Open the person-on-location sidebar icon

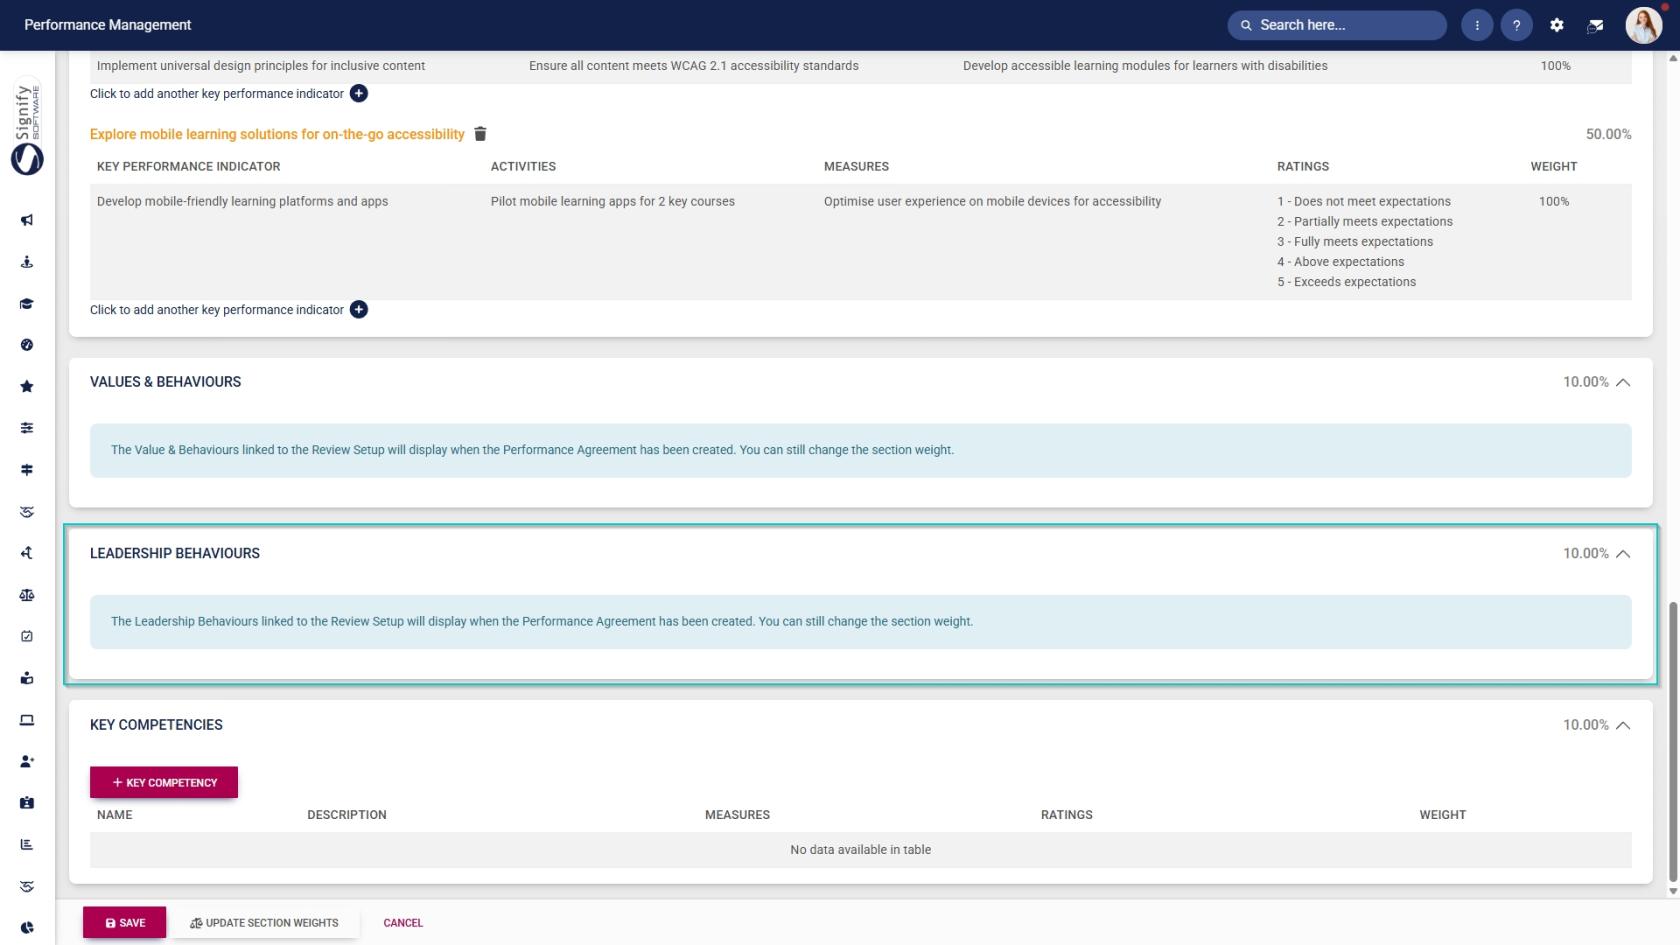[27, 262]
